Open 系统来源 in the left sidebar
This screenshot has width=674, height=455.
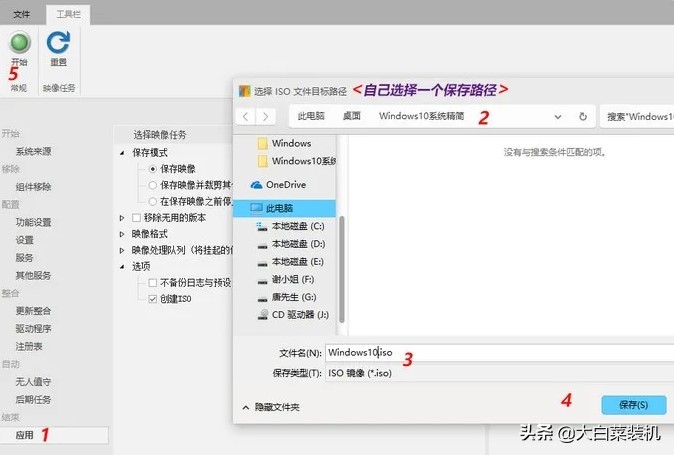click(x=34, y=151)
